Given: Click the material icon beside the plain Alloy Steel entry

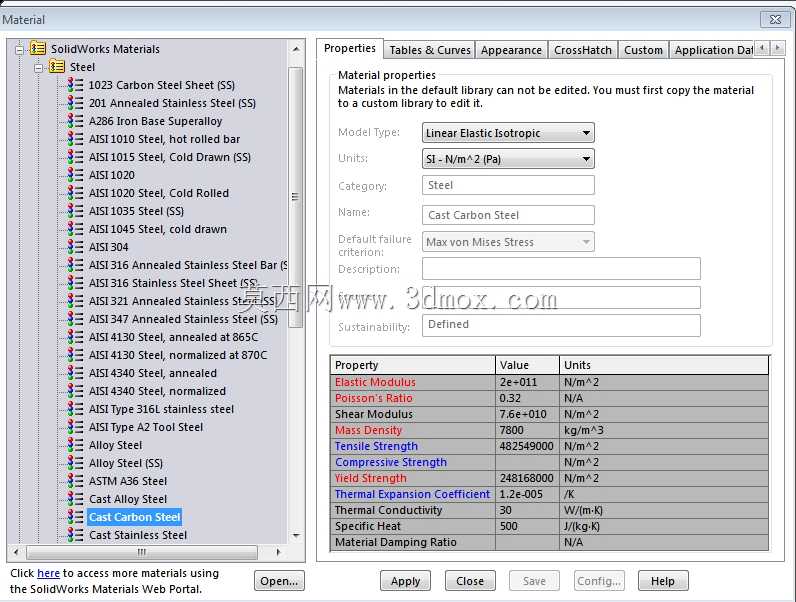Looking at the screenshot, I should coord(76,445).
